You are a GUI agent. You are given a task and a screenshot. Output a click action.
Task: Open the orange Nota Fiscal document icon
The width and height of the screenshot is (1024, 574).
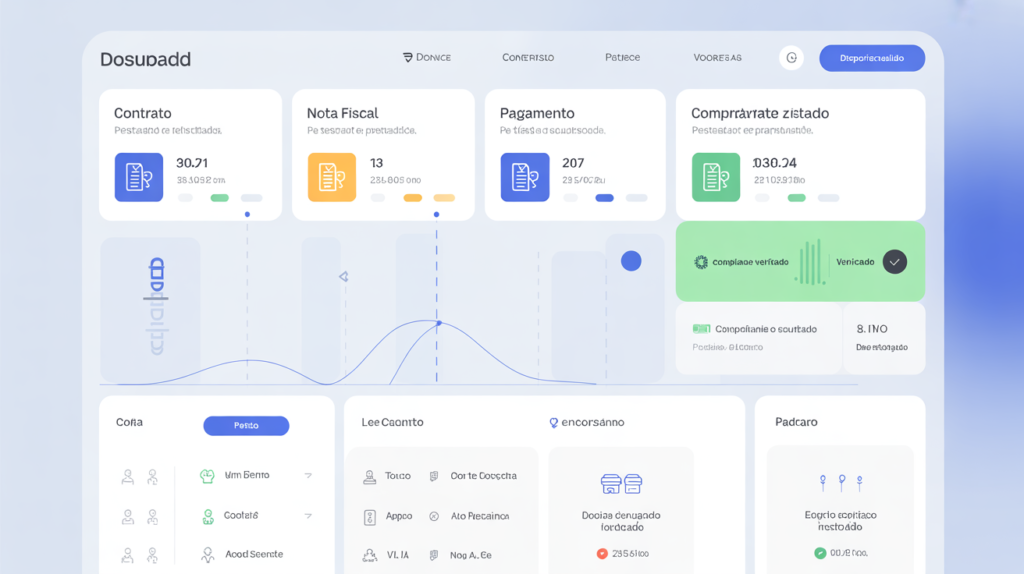(x=331, y=177)
